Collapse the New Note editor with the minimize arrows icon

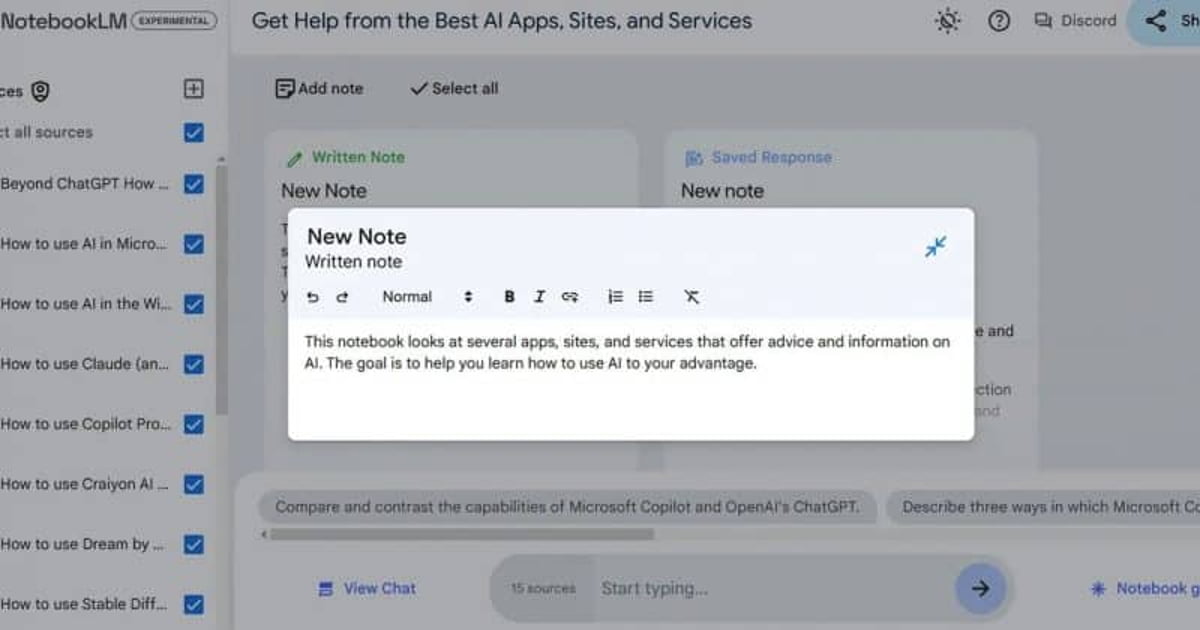[x=935, y=246]
